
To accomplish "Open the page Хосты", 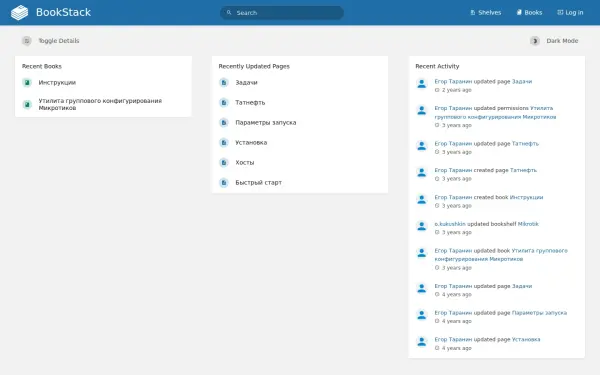I will 245,162.
